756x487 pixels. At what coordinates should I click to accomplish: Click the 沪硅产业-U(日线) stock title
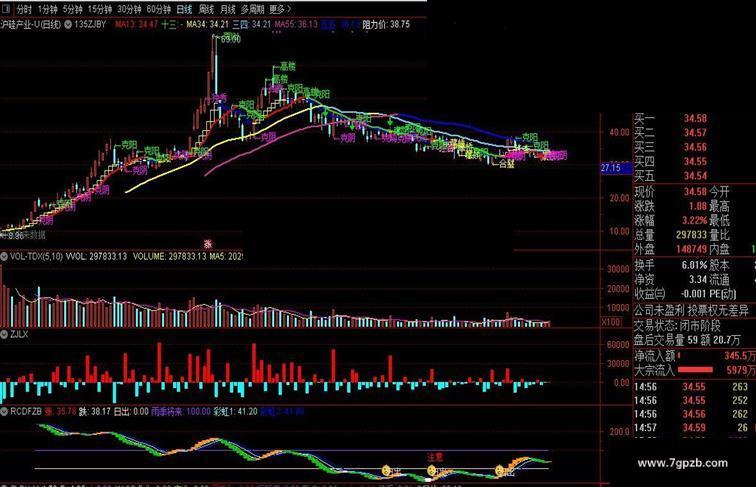point(31,24)
